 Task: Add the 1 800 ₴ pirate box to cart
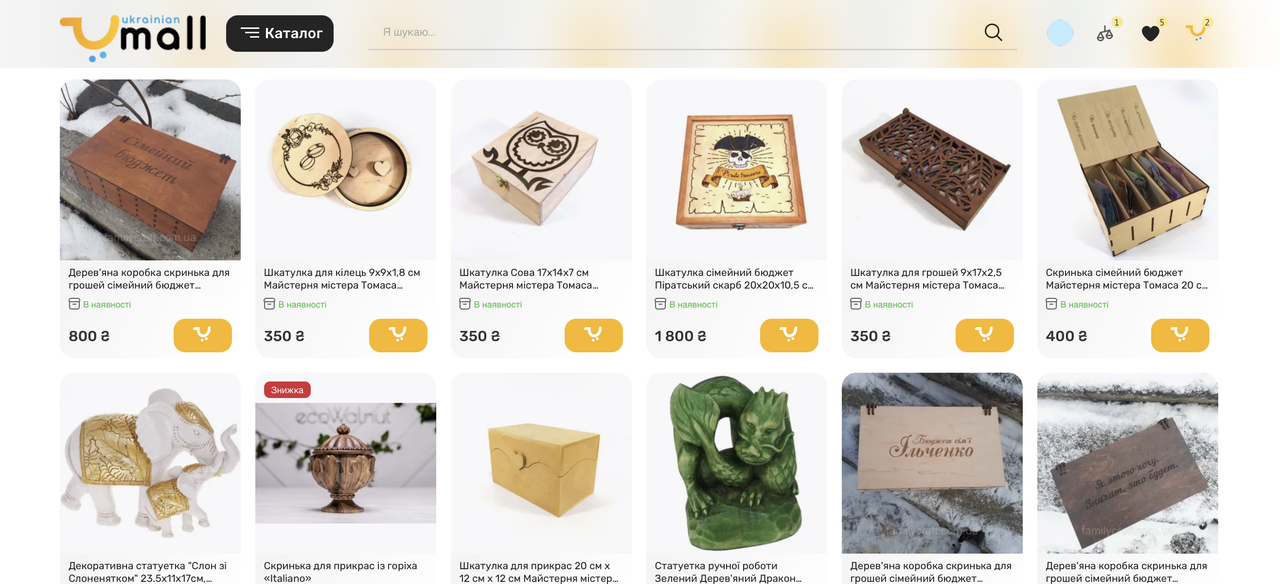pyautogui.click(x=789, y=335)
